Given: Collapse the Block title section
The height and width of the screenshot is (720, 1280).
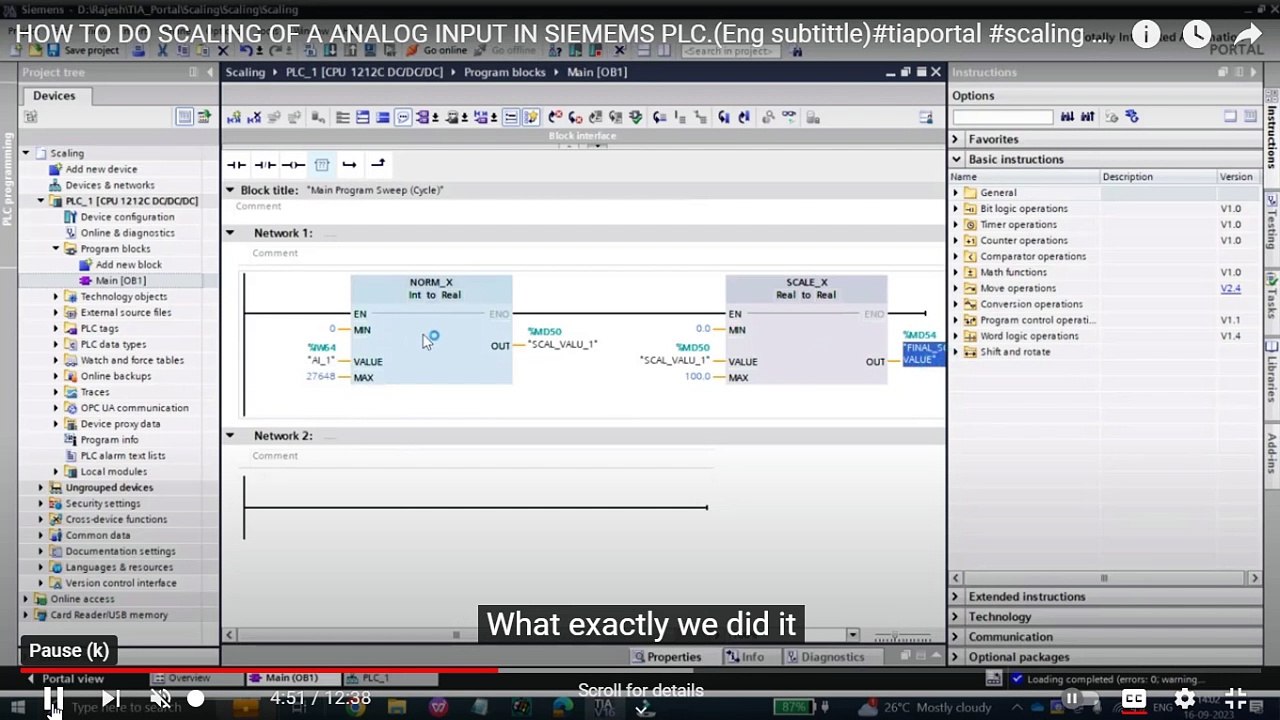Looking at the screenshot, I should coord(230,190).
